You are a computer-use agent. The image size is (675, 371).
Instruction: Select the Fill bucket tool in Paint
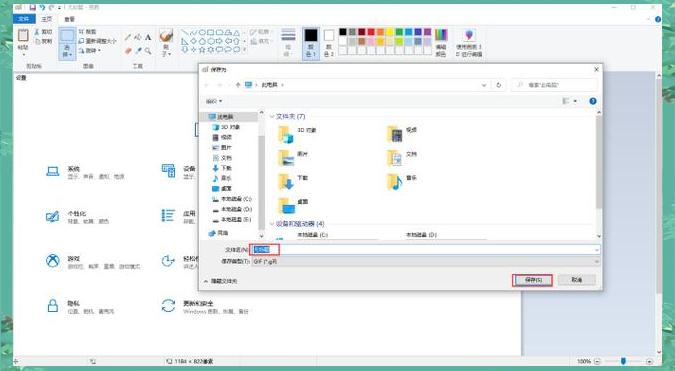click(138, 37)
